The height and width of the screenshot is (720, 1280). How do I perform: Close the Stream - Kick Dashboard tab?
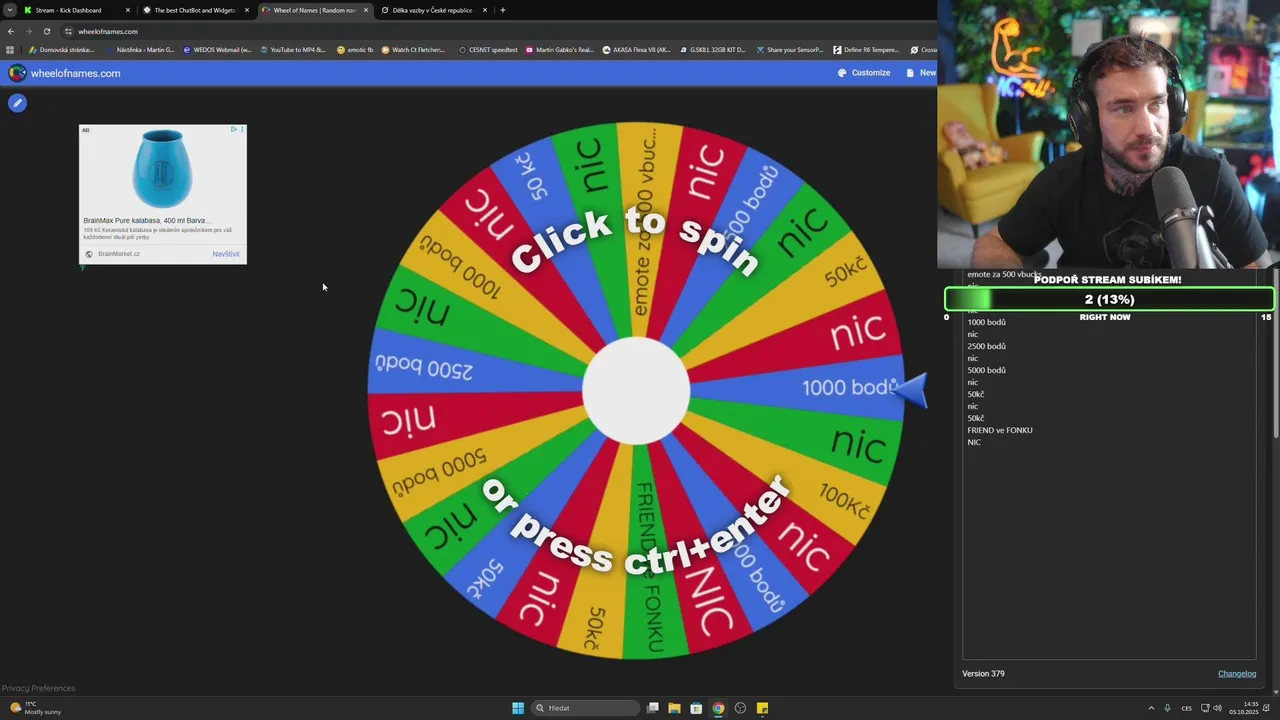[x=128, y=10]
